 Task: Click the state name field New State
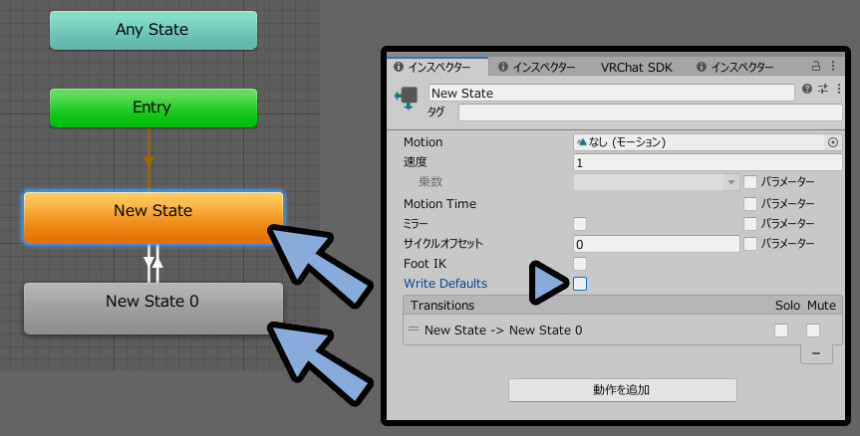(611, 93)
